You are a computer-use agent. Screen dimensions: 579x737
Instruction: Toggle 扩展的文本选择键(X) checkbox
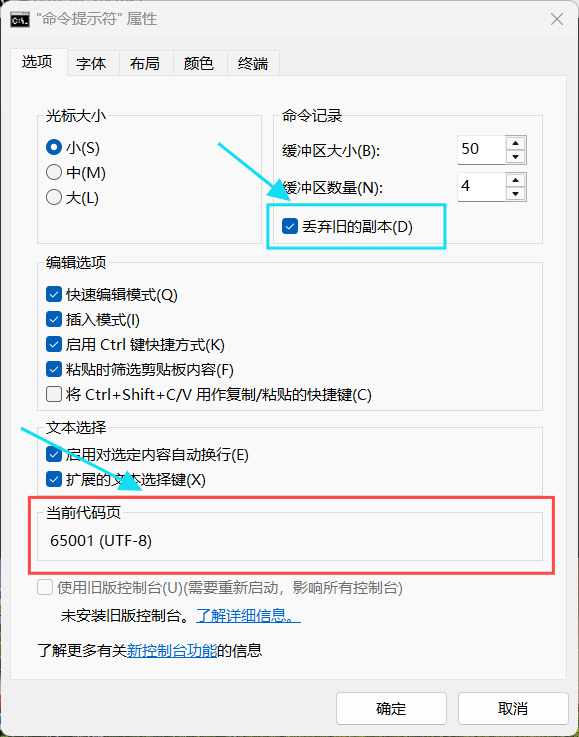point(54,480)
